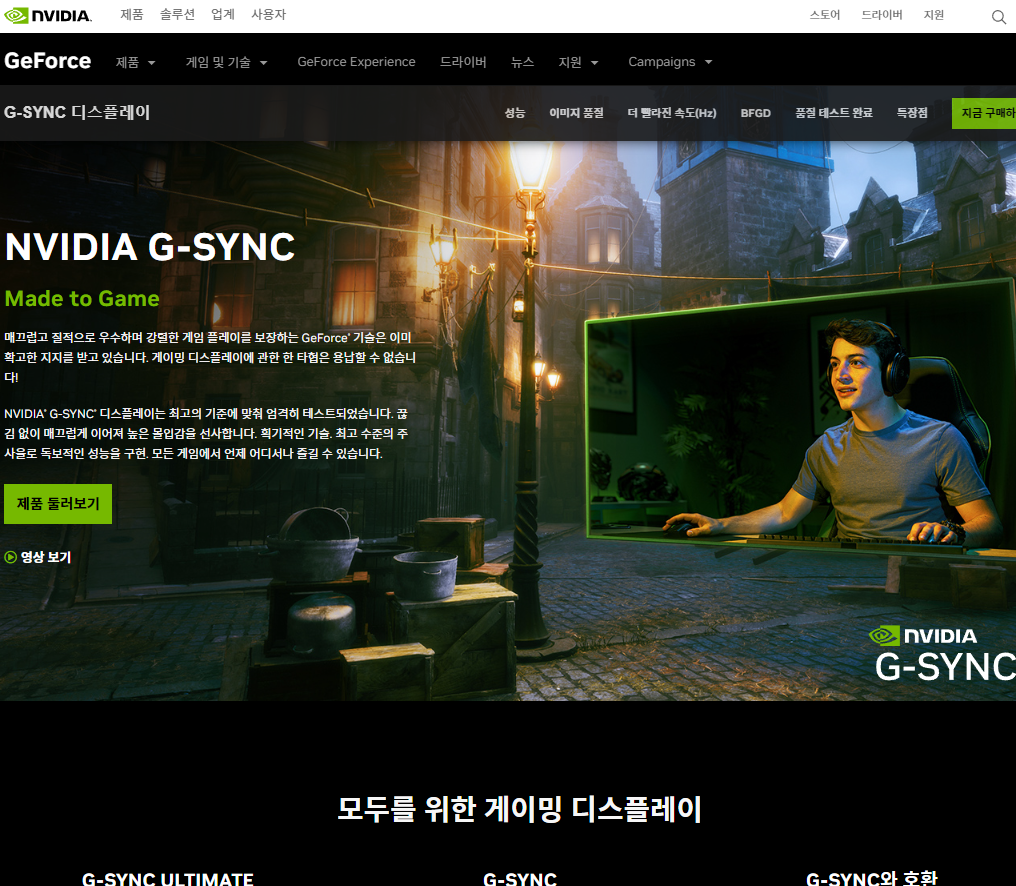Expand the Campaigns dropdown
Viewport: 1016px width, 886px height.
(670, 62)
